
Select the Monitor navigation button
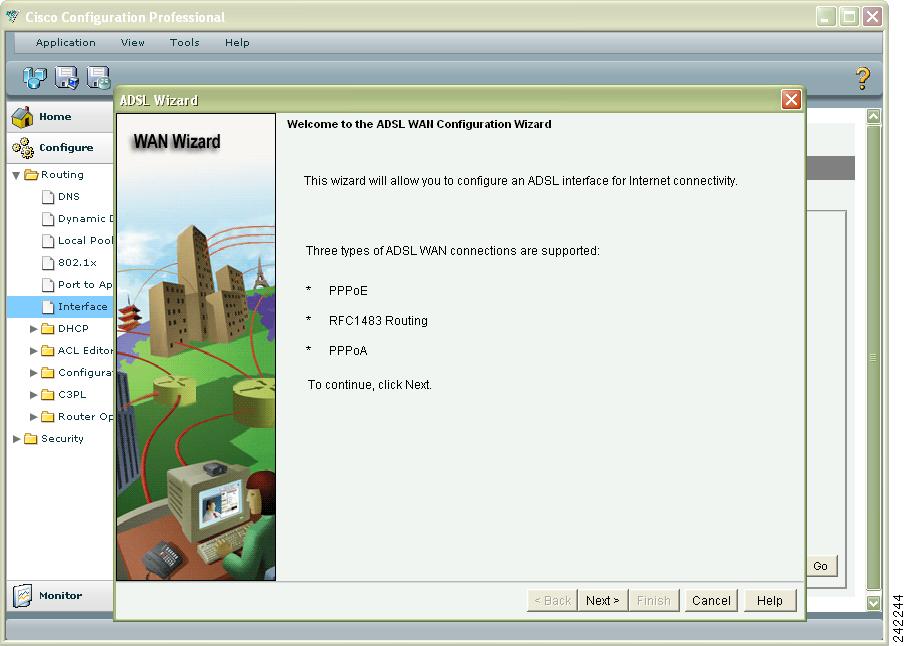point(60,596)
